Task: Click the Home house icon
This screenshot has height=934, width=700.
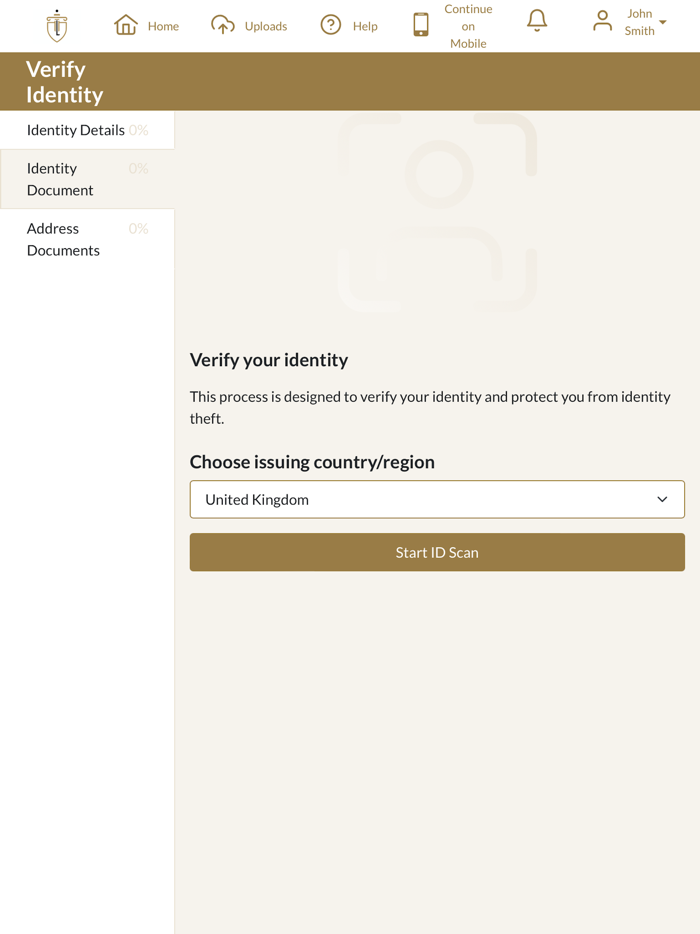Action: point(126,25)
